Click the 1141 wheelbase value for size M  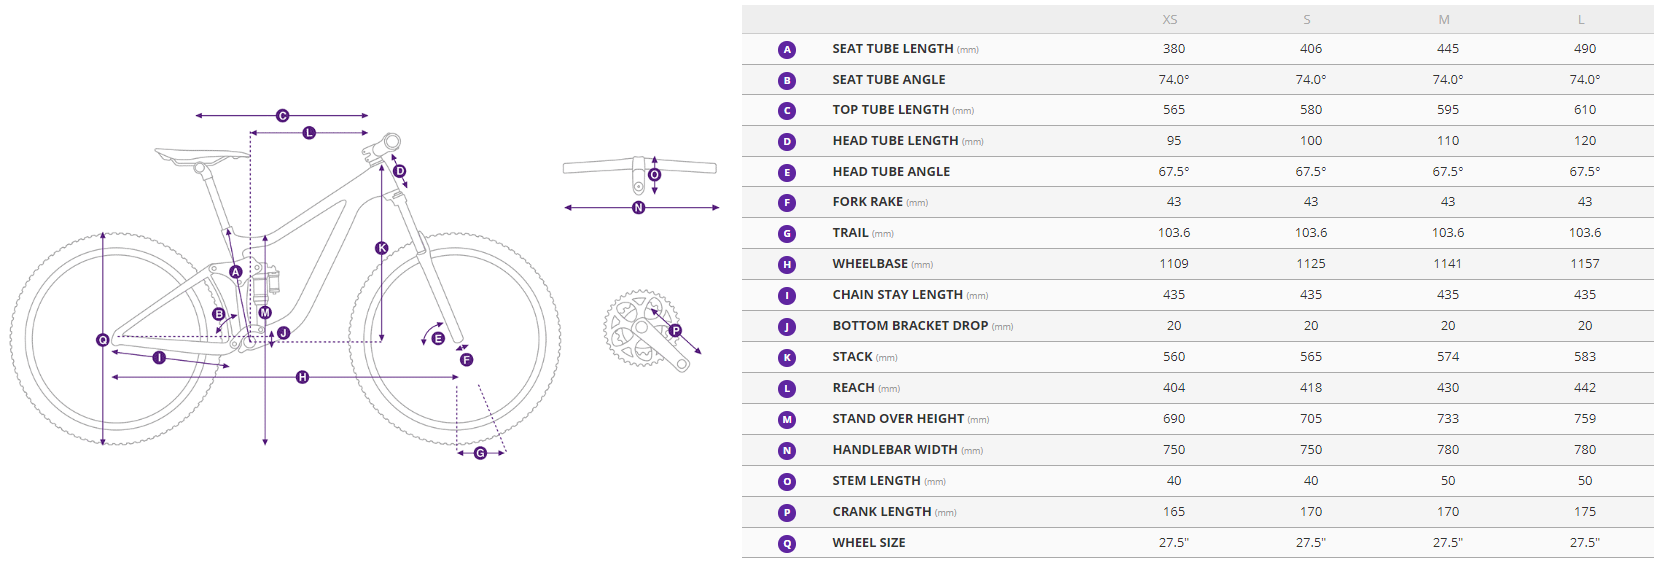tap(1447, 264)
